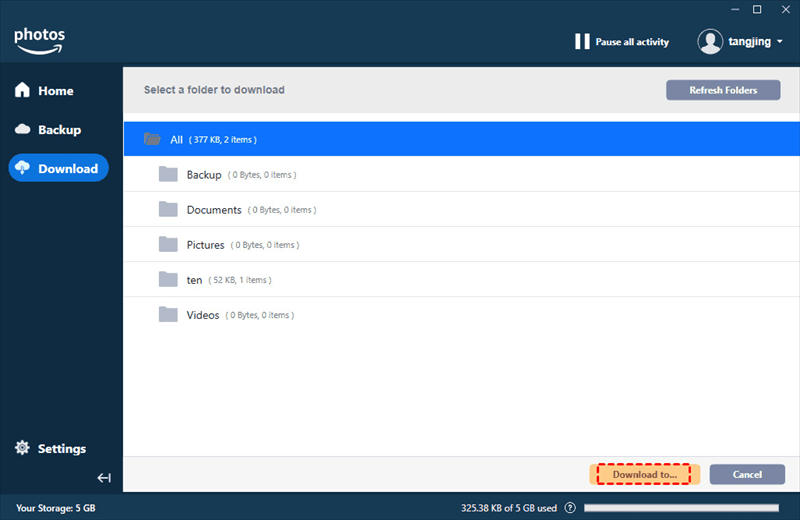The image size is (800, 520).
Task: Click the storage usage progress bar
Action: 681,508
